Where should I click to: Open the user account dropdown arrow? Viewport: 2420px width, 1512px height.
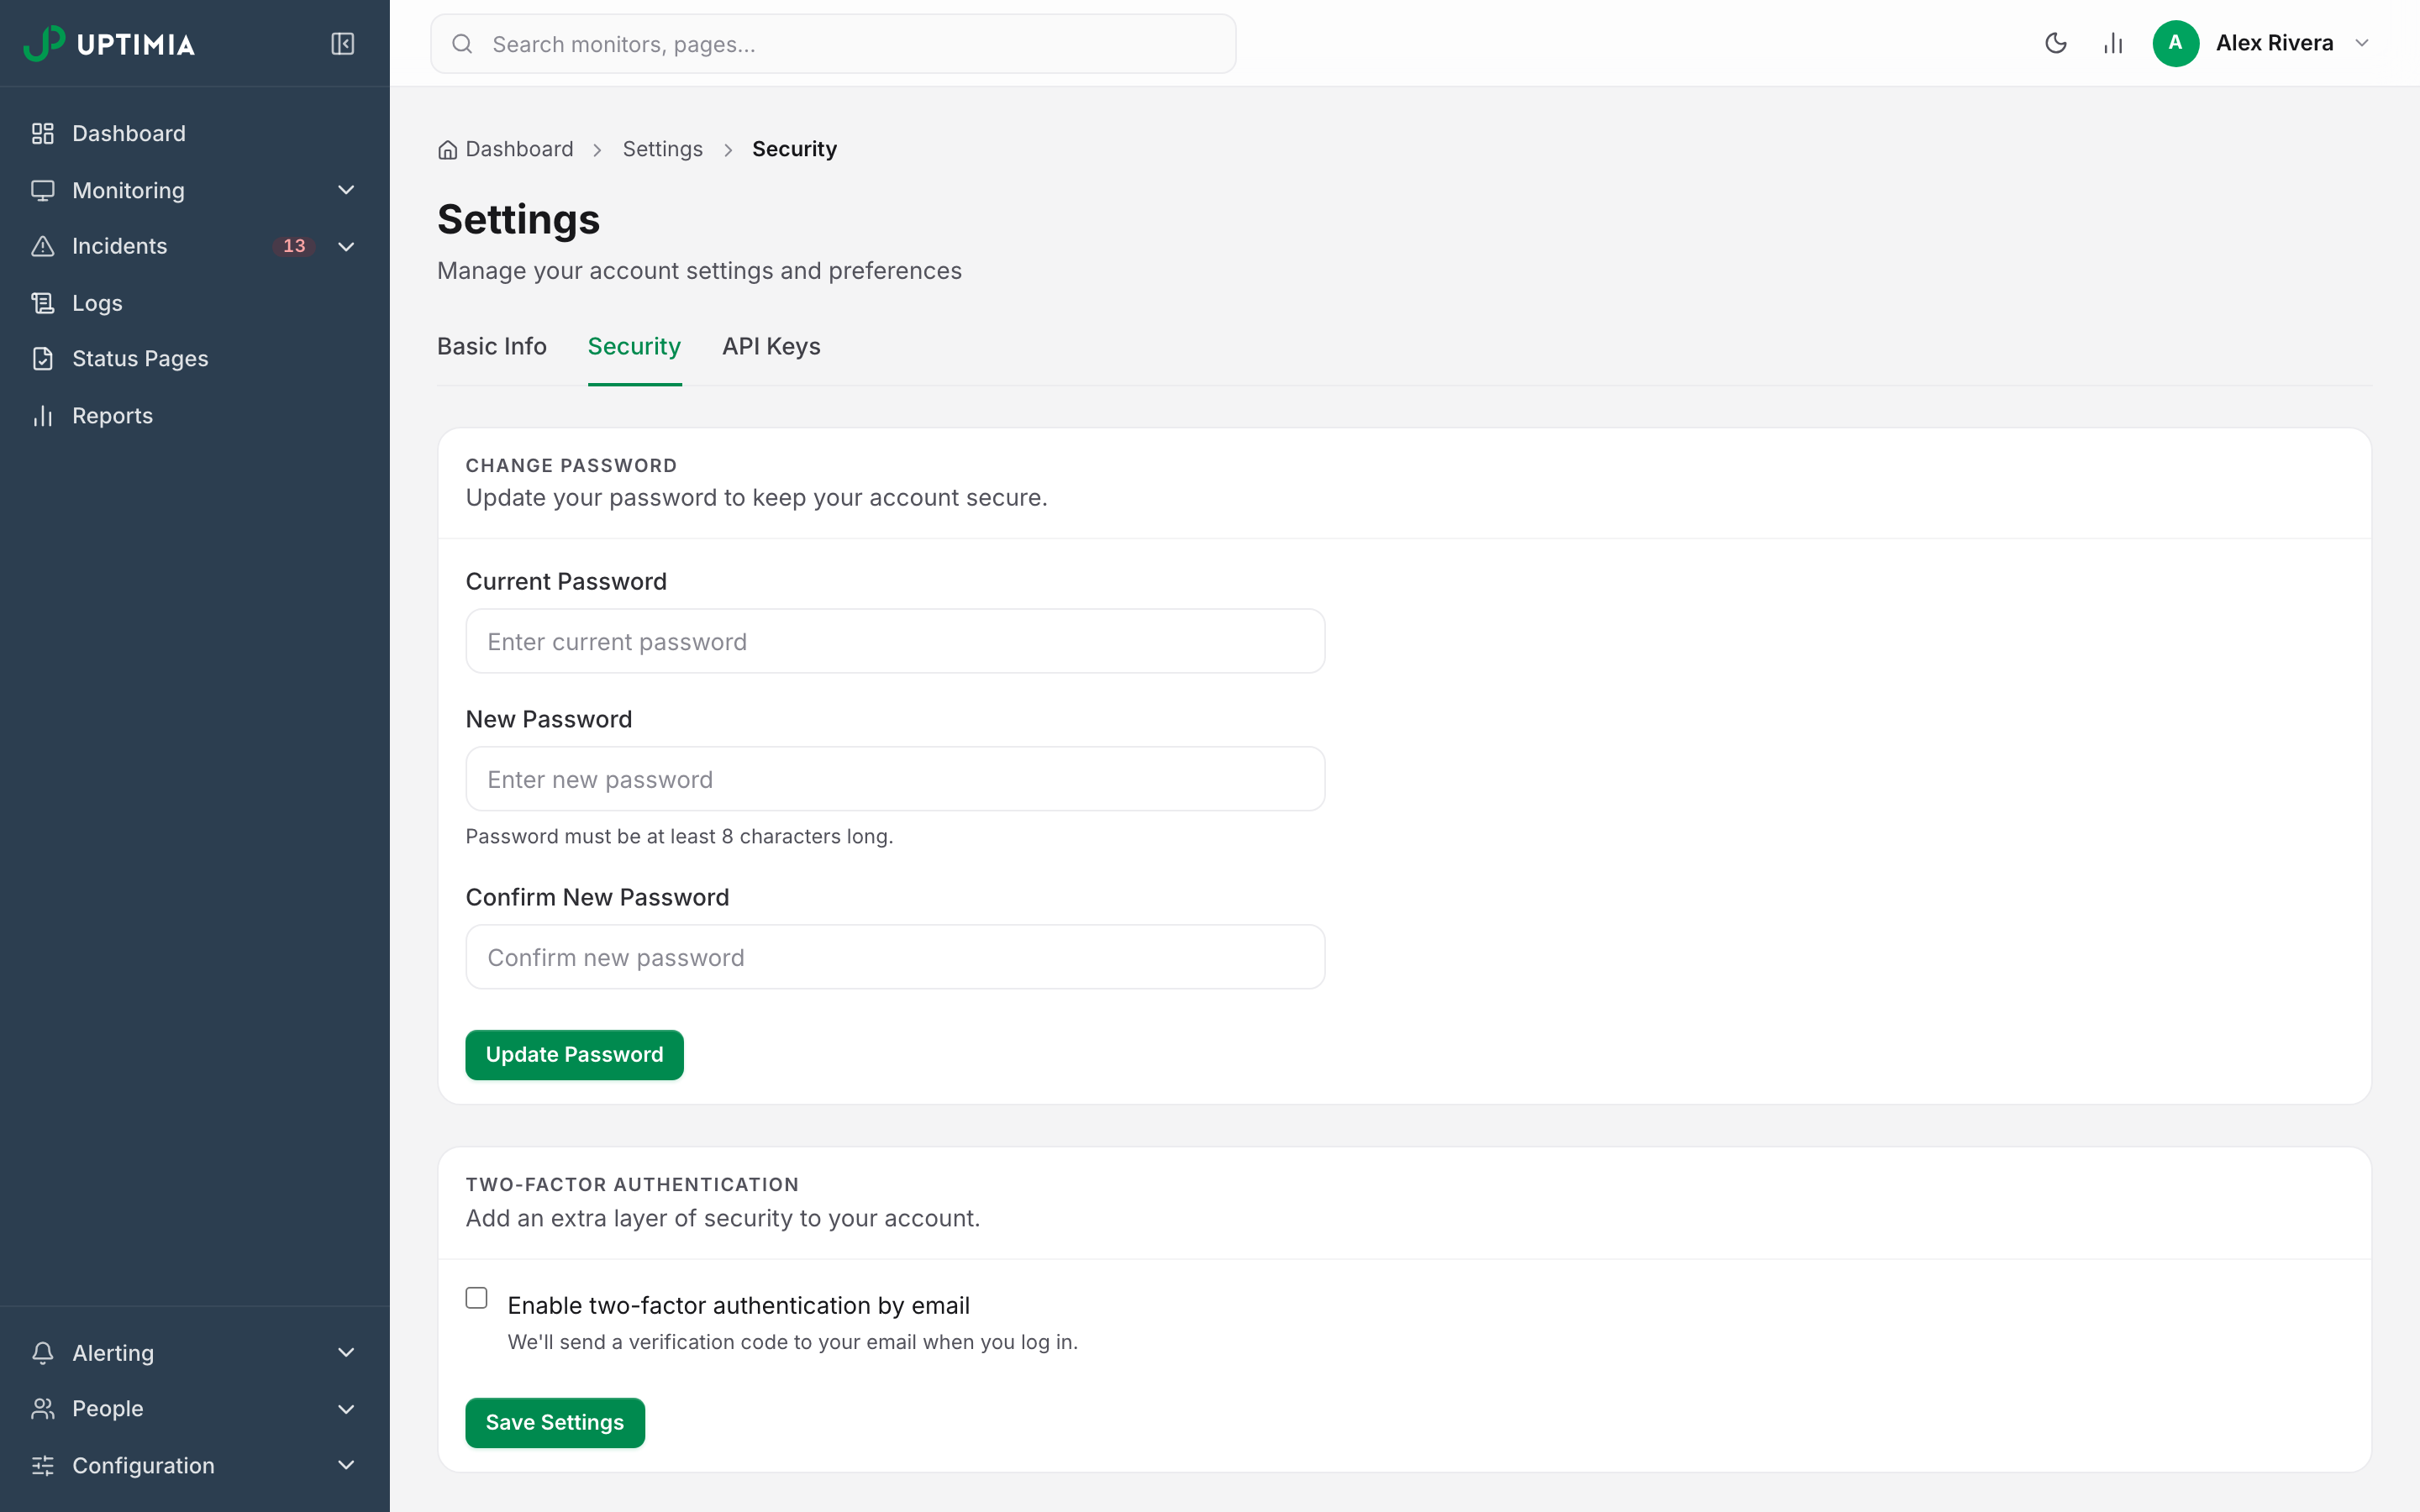[2362, 43]
